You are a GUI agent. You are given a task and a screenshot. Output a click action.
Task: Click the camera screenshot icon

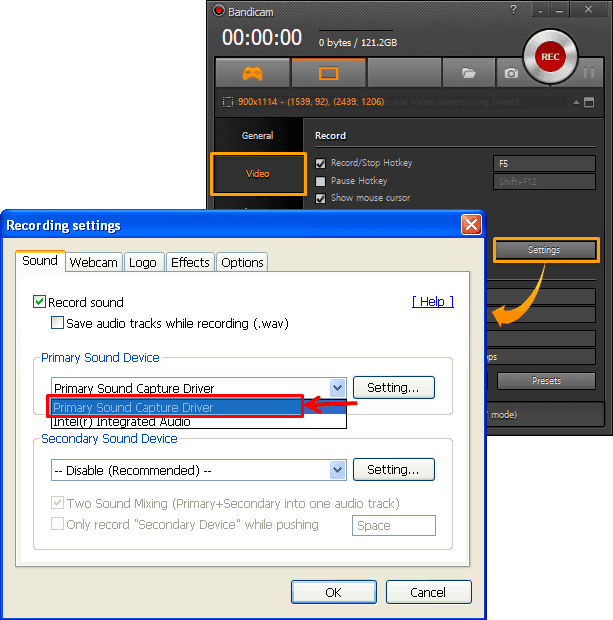point(511,73)
